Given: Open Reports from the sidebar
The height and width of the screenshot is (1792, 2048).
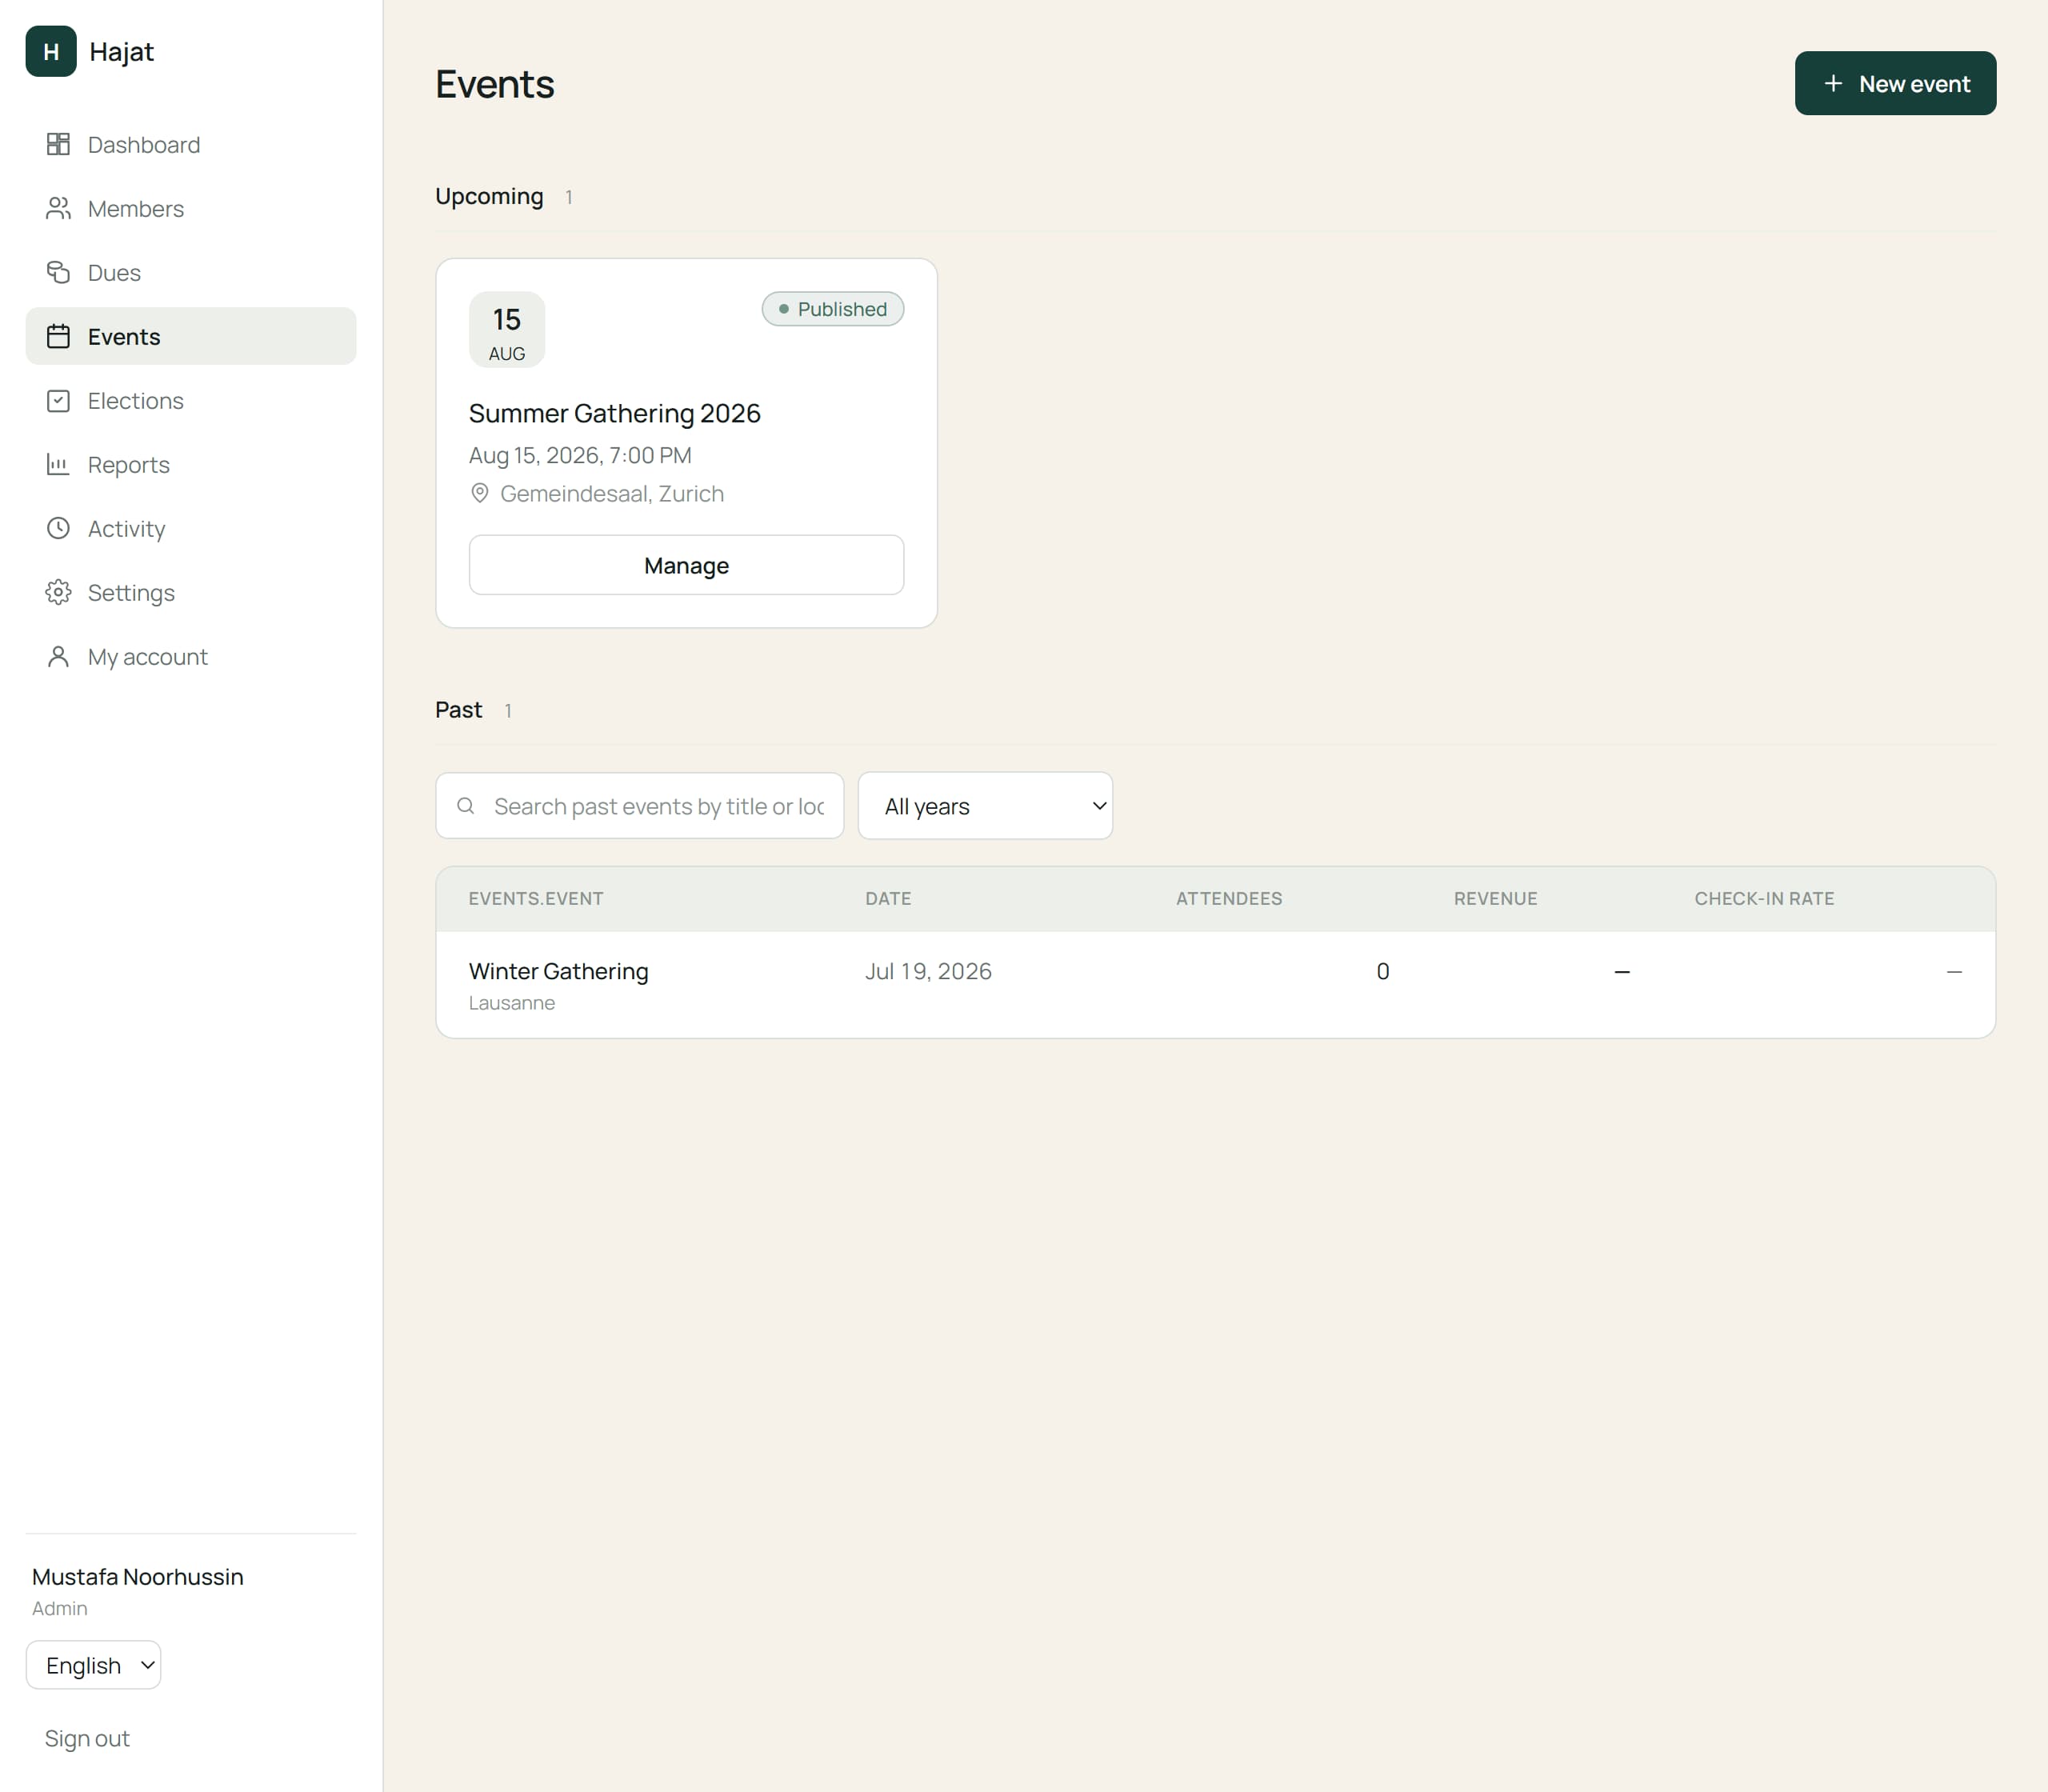Looking at the screenshot, I should tap(191, 464).
